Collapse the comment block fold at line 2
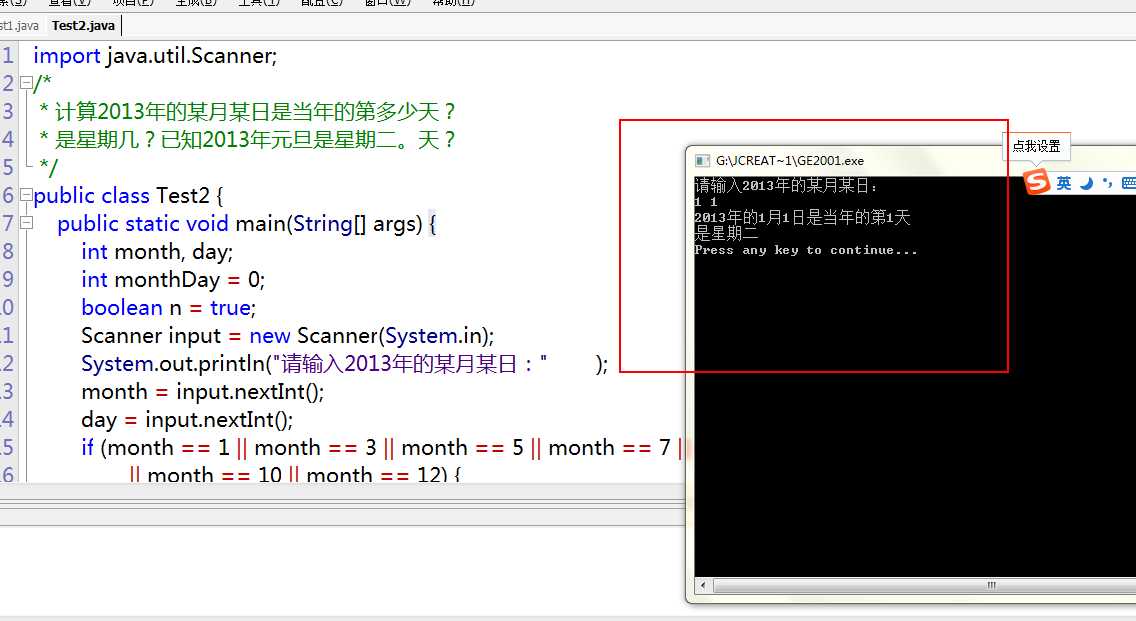Viewport: 1136px width, 621px height. pyautogui.click(x=26, y=83)
